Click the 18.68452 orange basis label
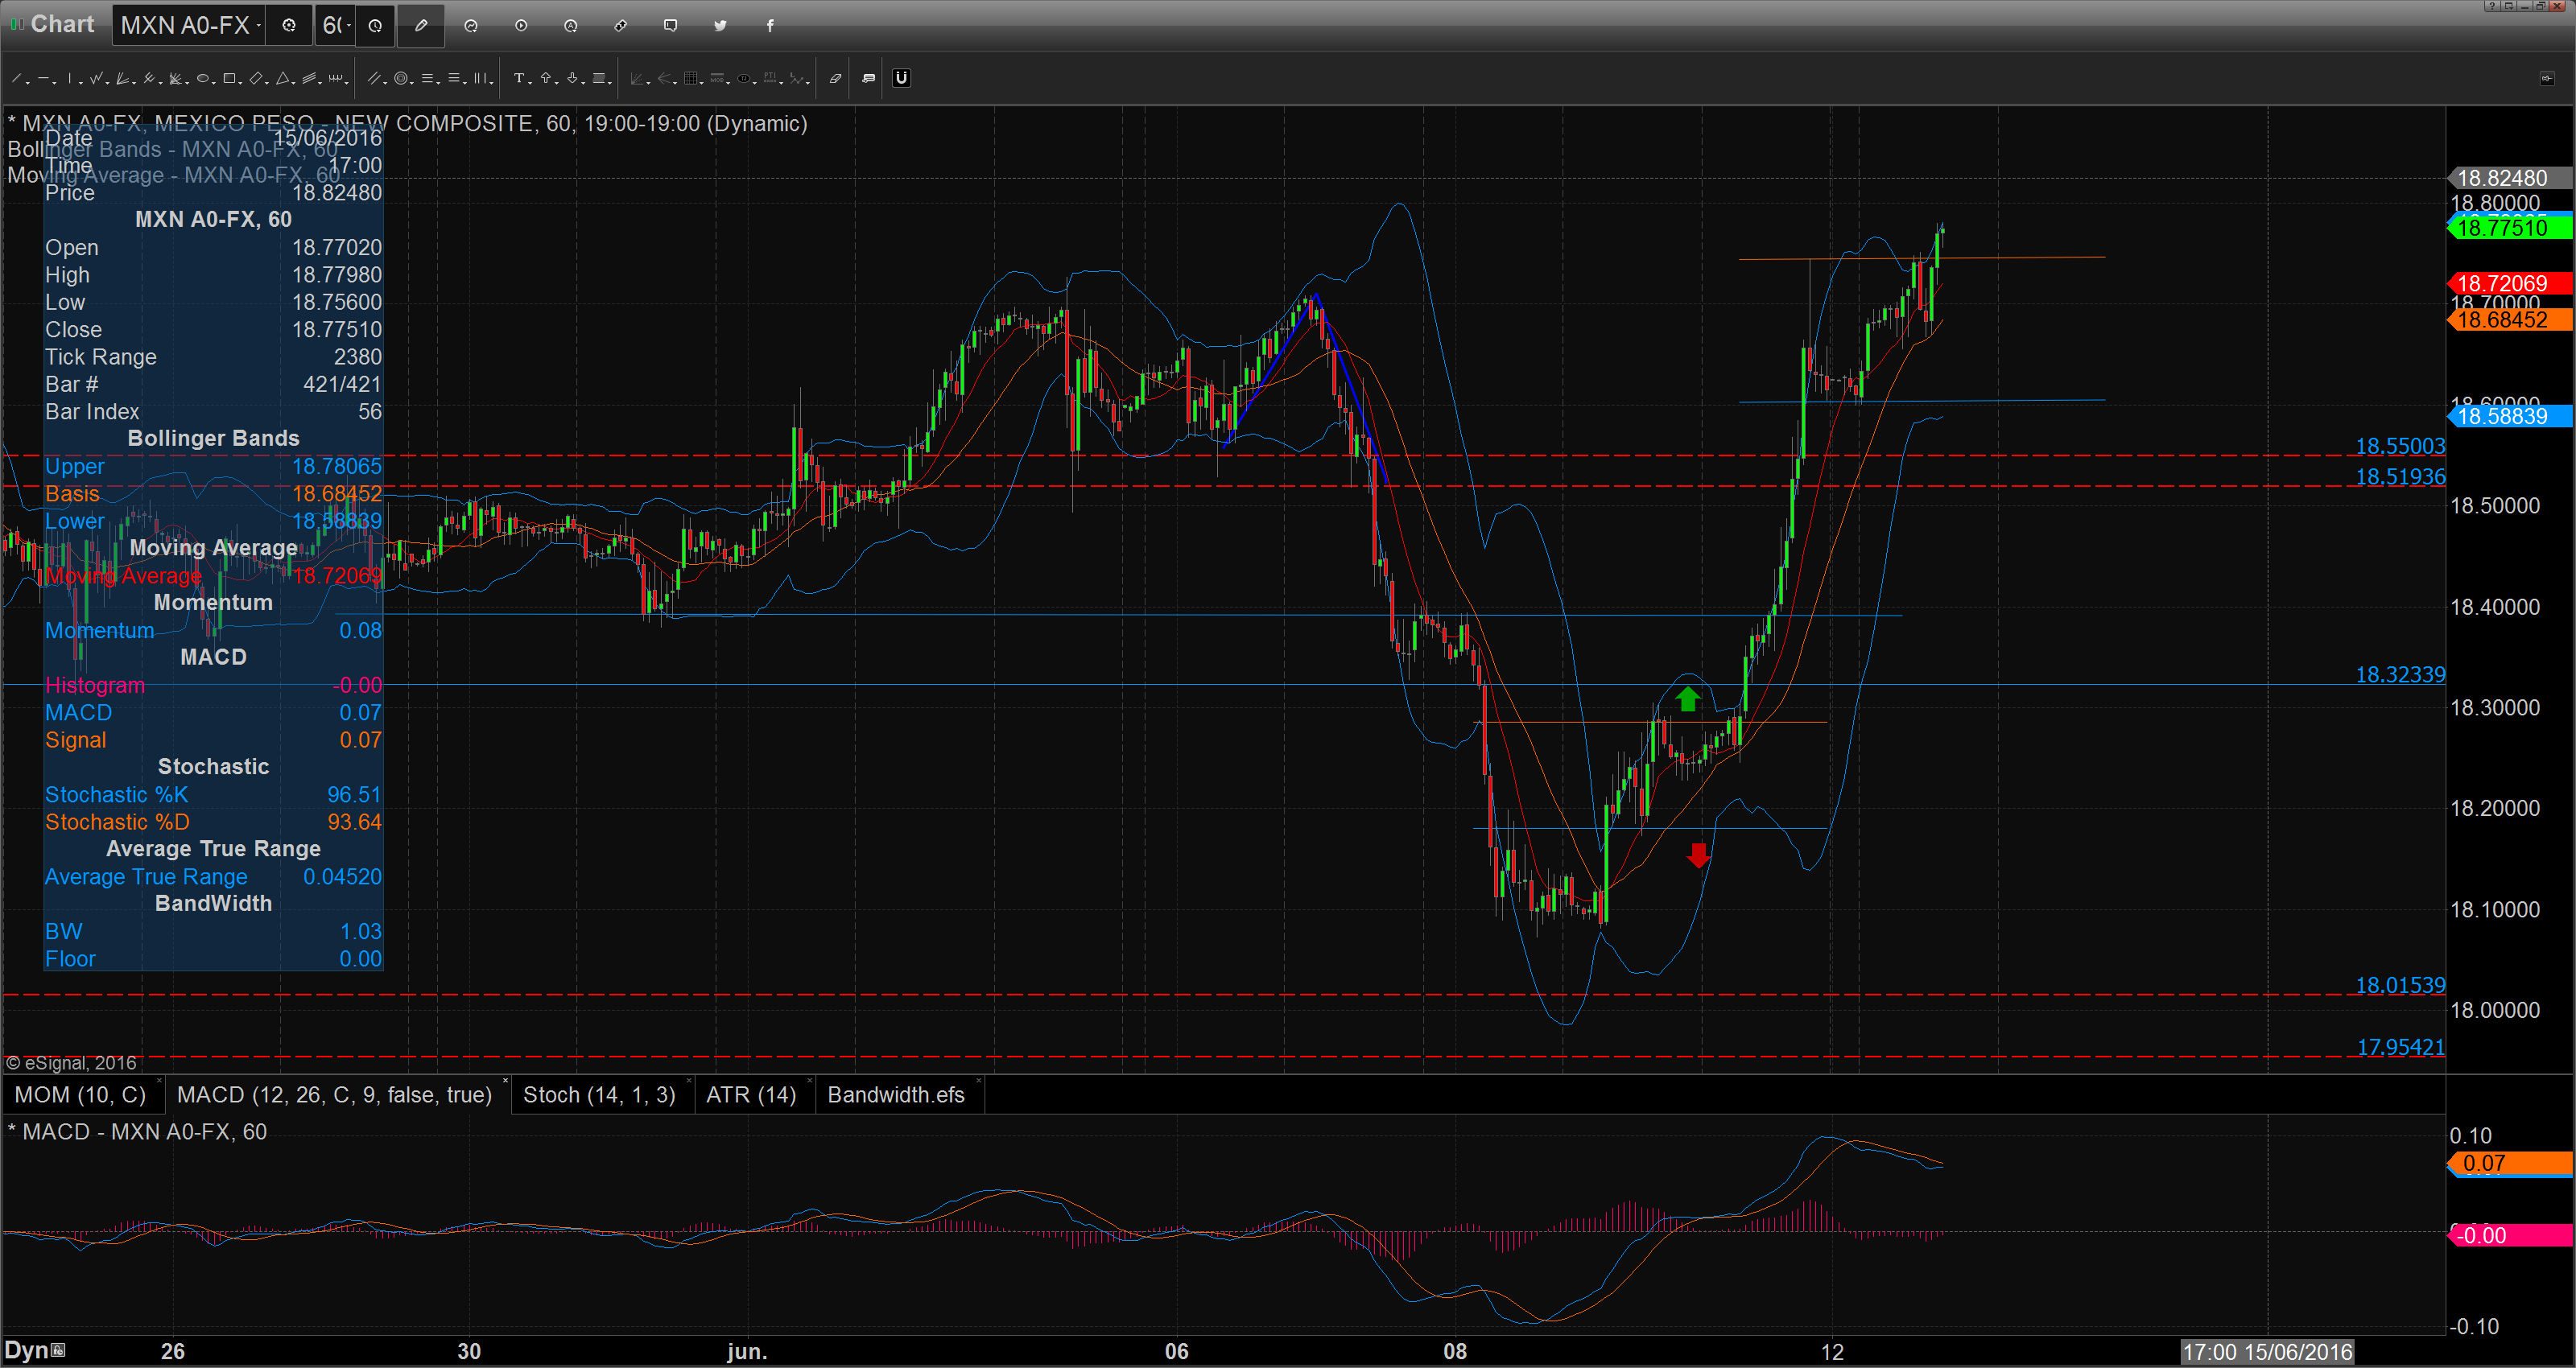The image size is (2576, 1368). tap(2509, 320)
